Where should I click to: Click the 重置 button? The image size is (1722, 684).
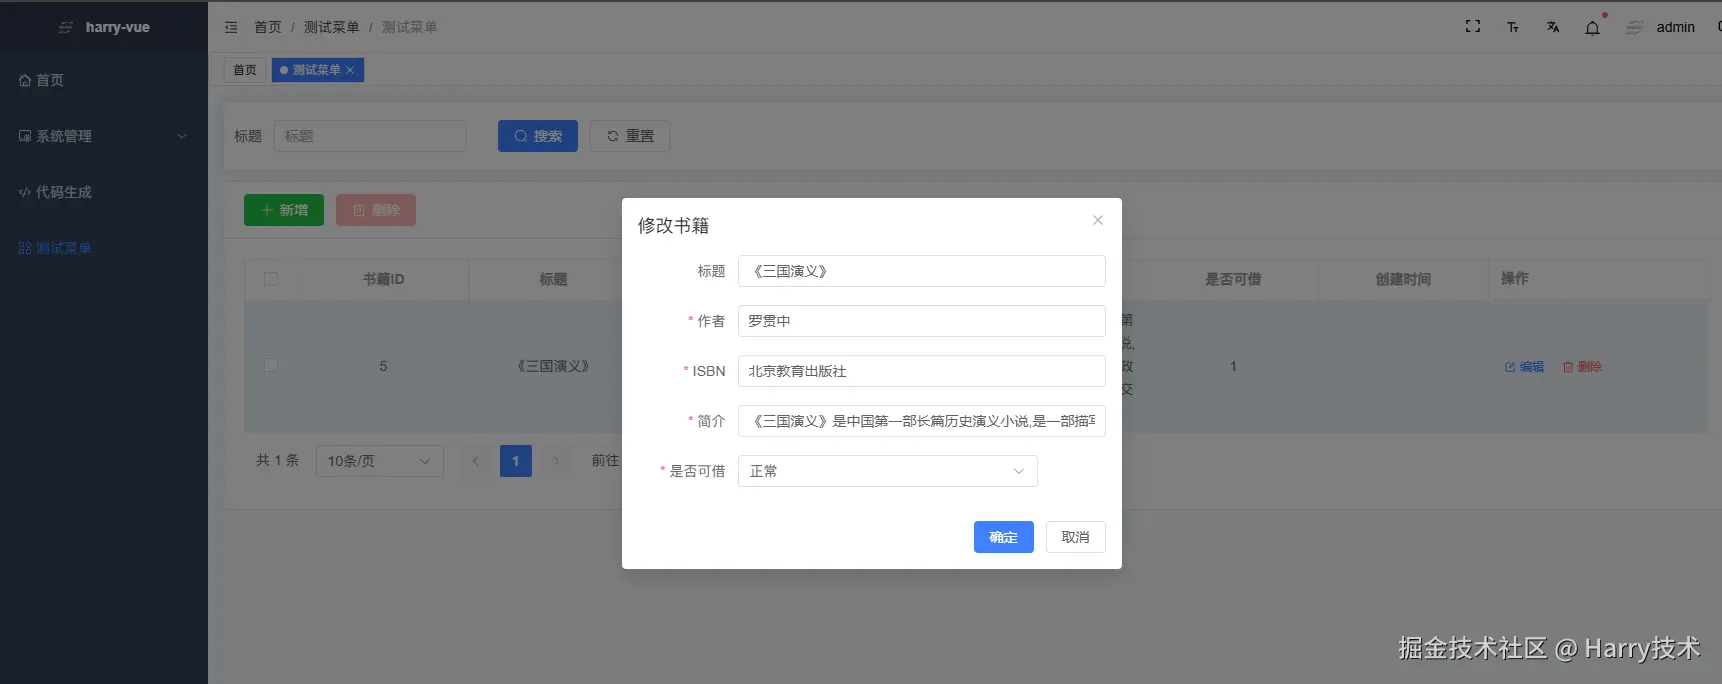(x=630, y=136)
